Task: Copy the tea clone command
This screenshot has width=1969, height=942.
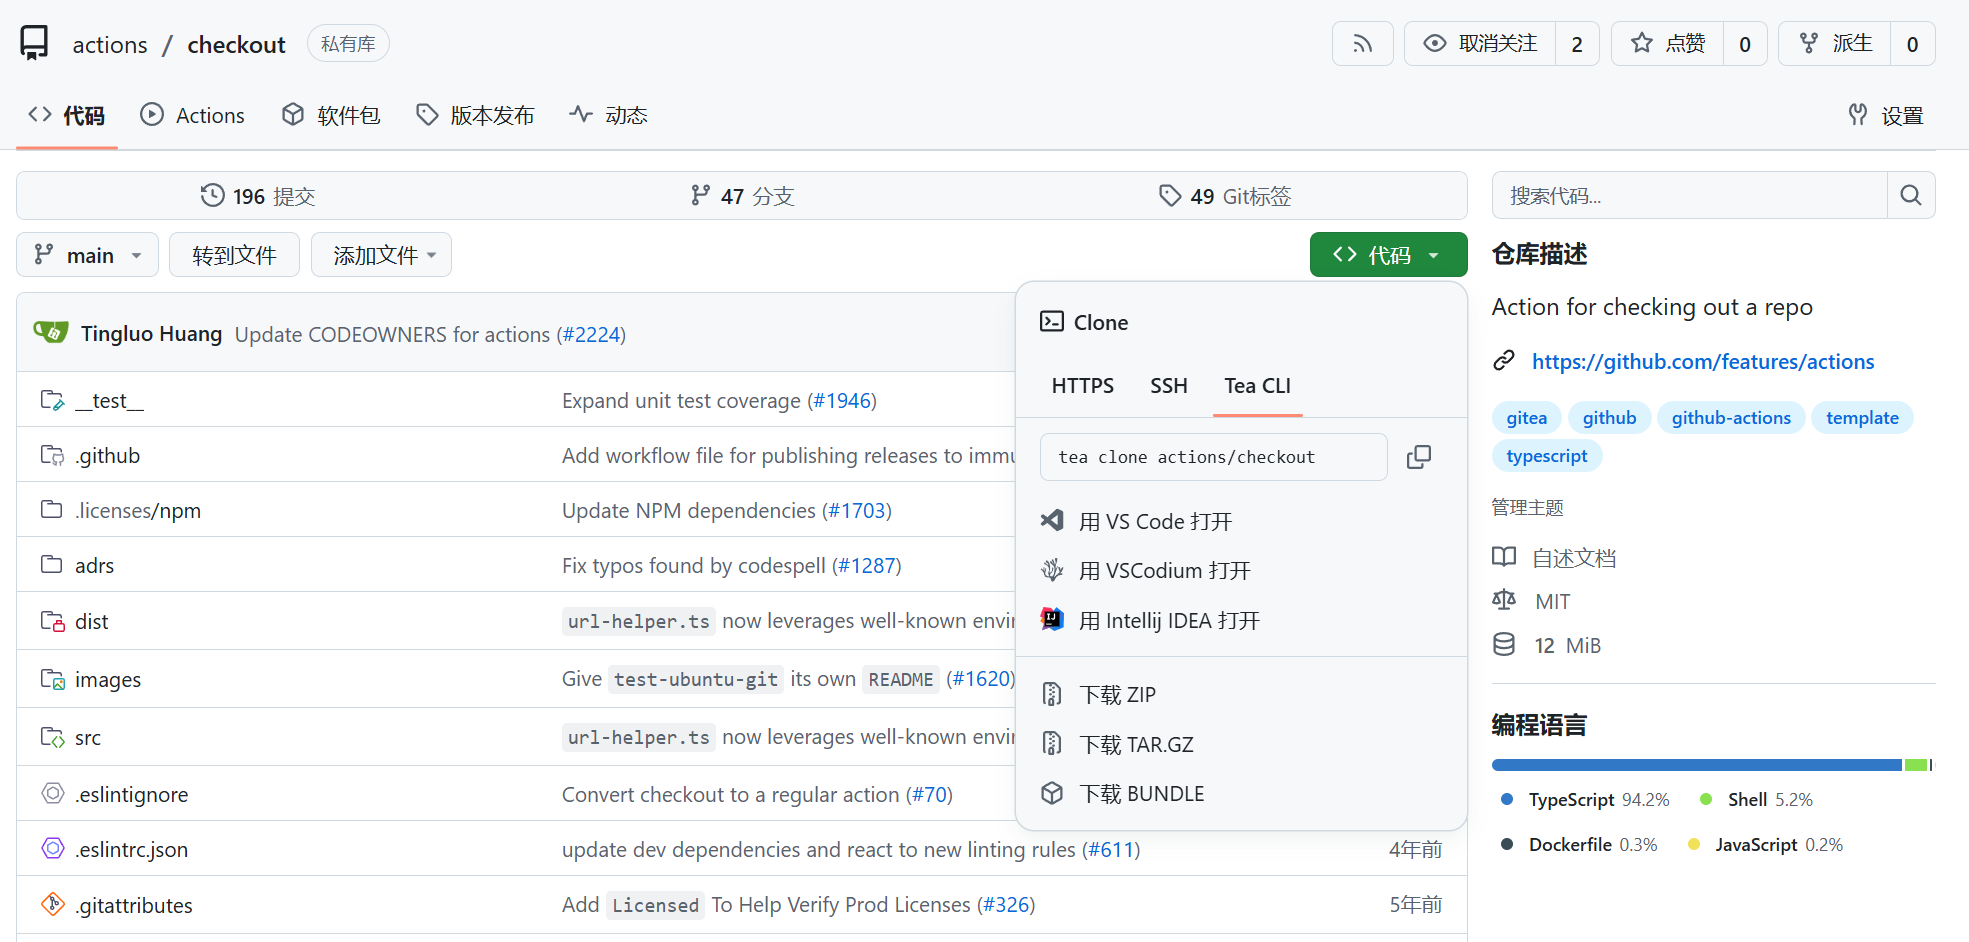Action: [1418, 457]
